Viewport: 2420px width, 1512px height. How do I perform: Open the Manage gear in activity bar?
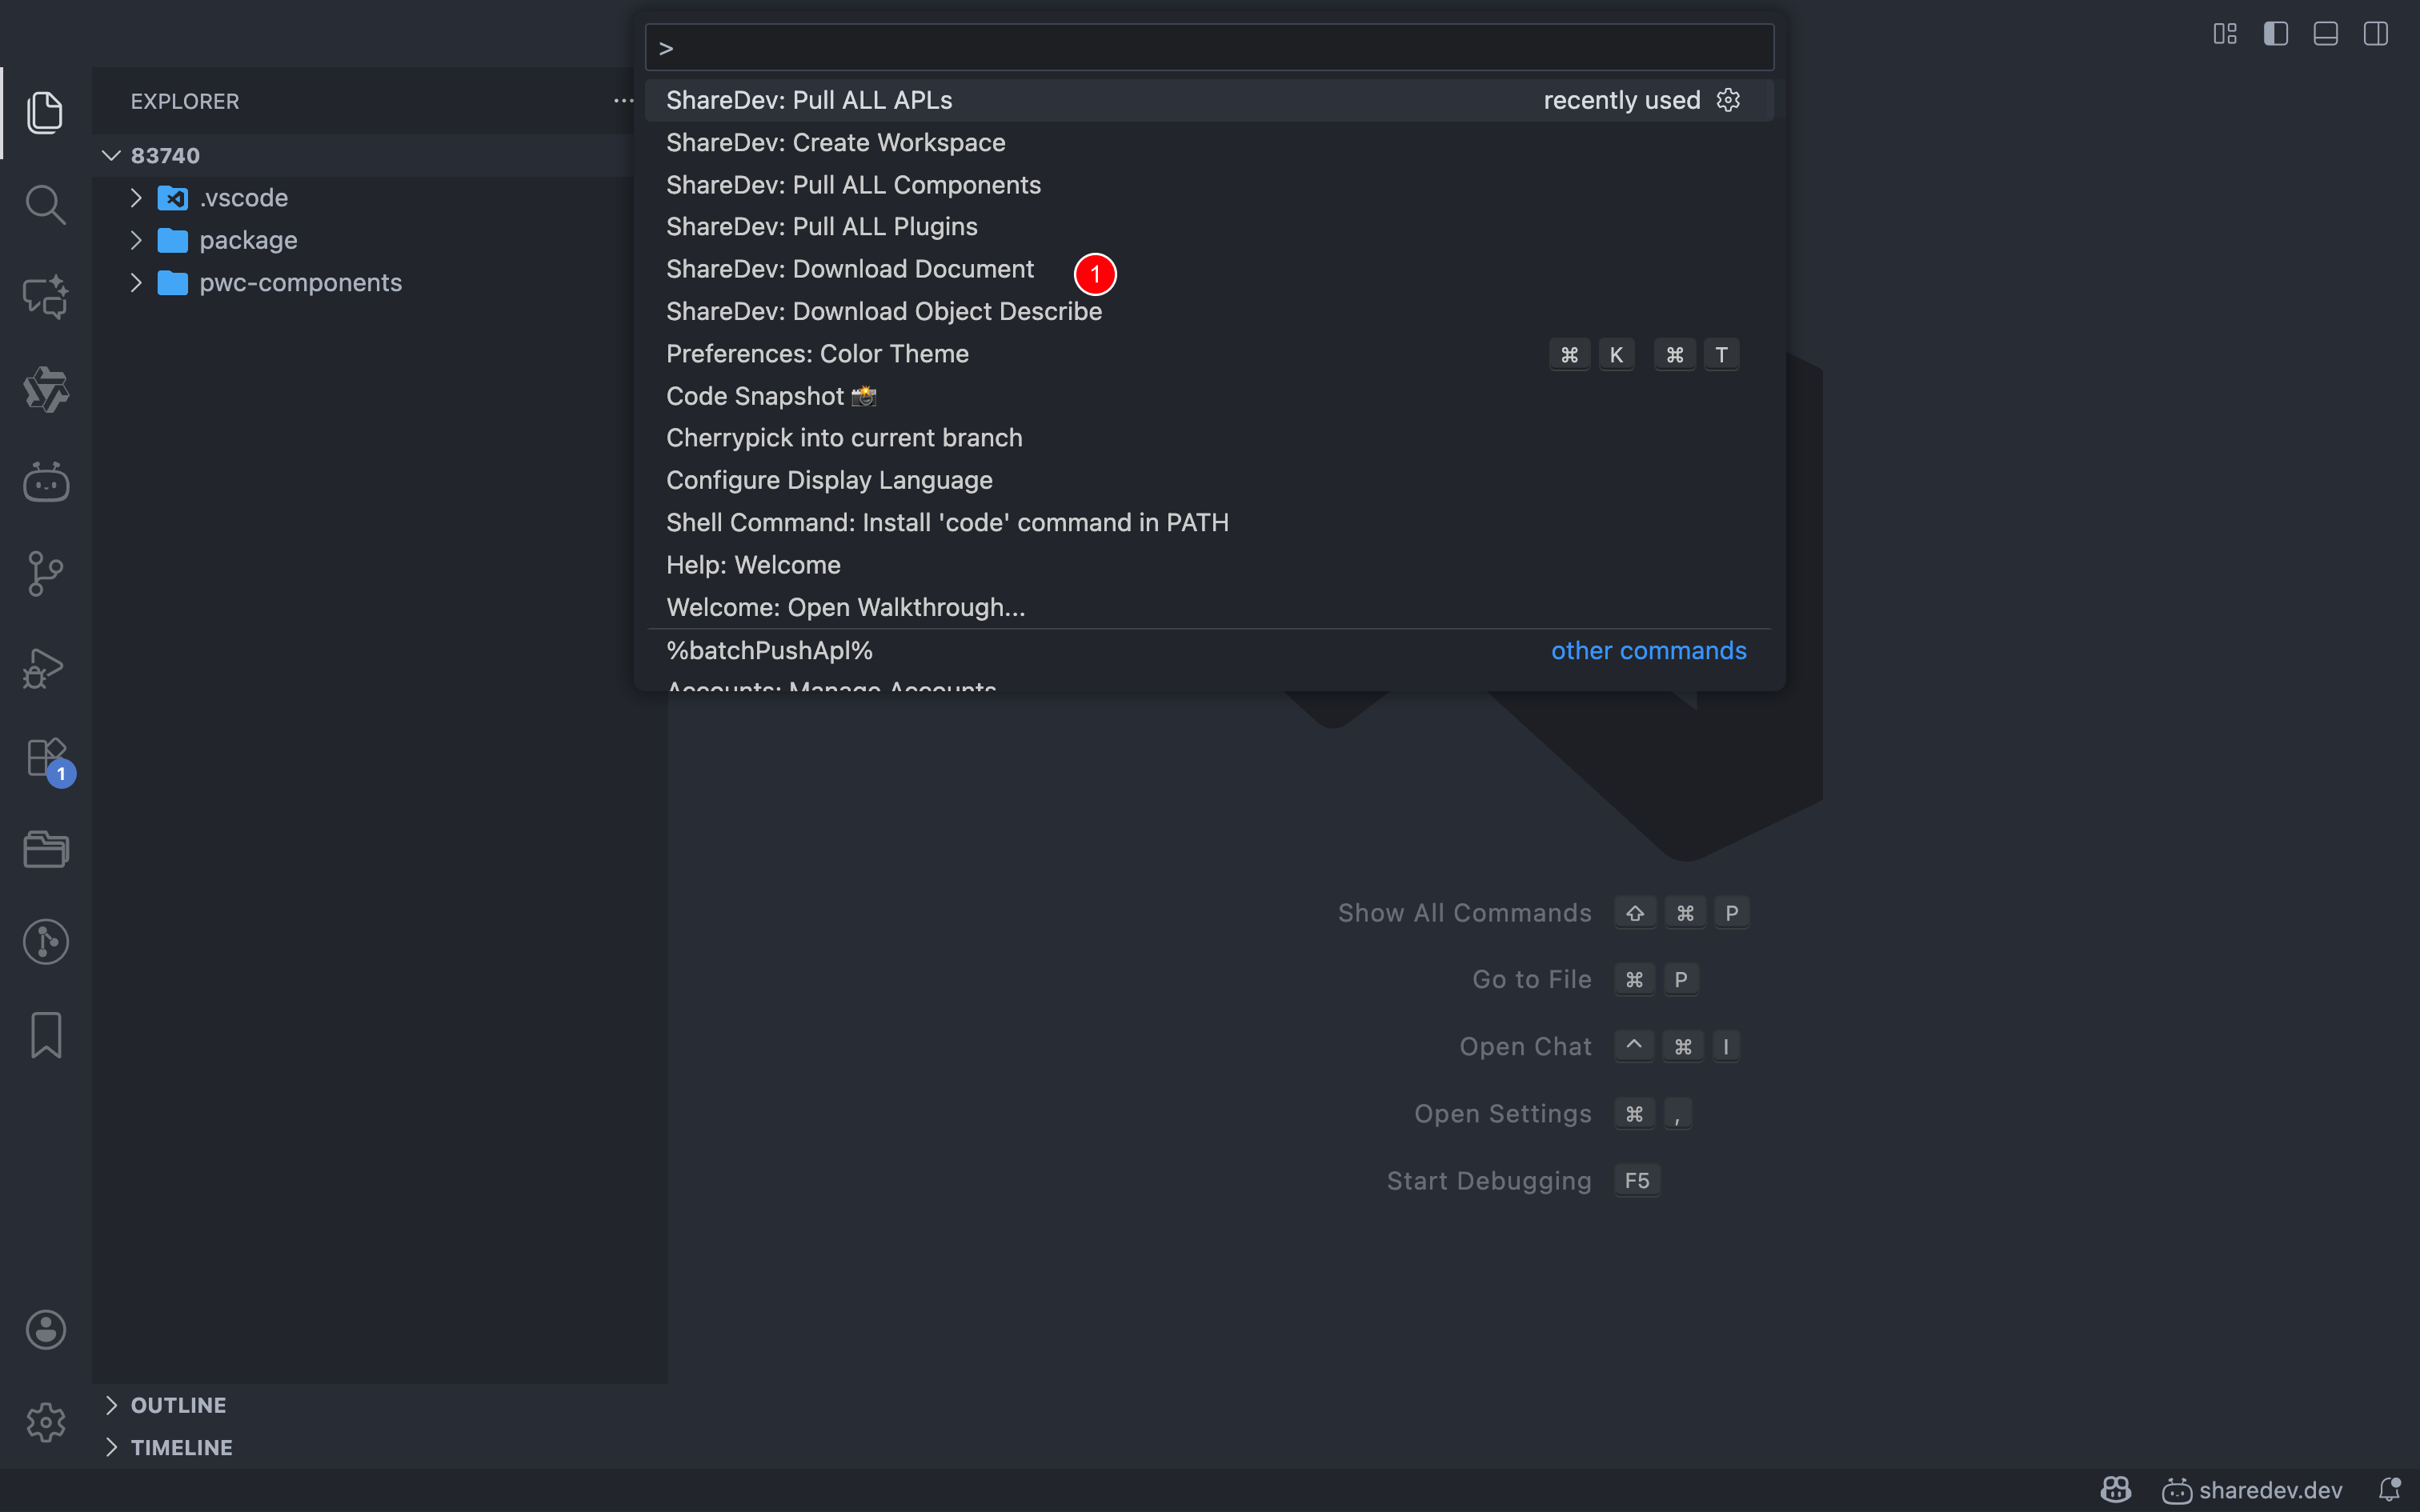tap(45, 1422)
